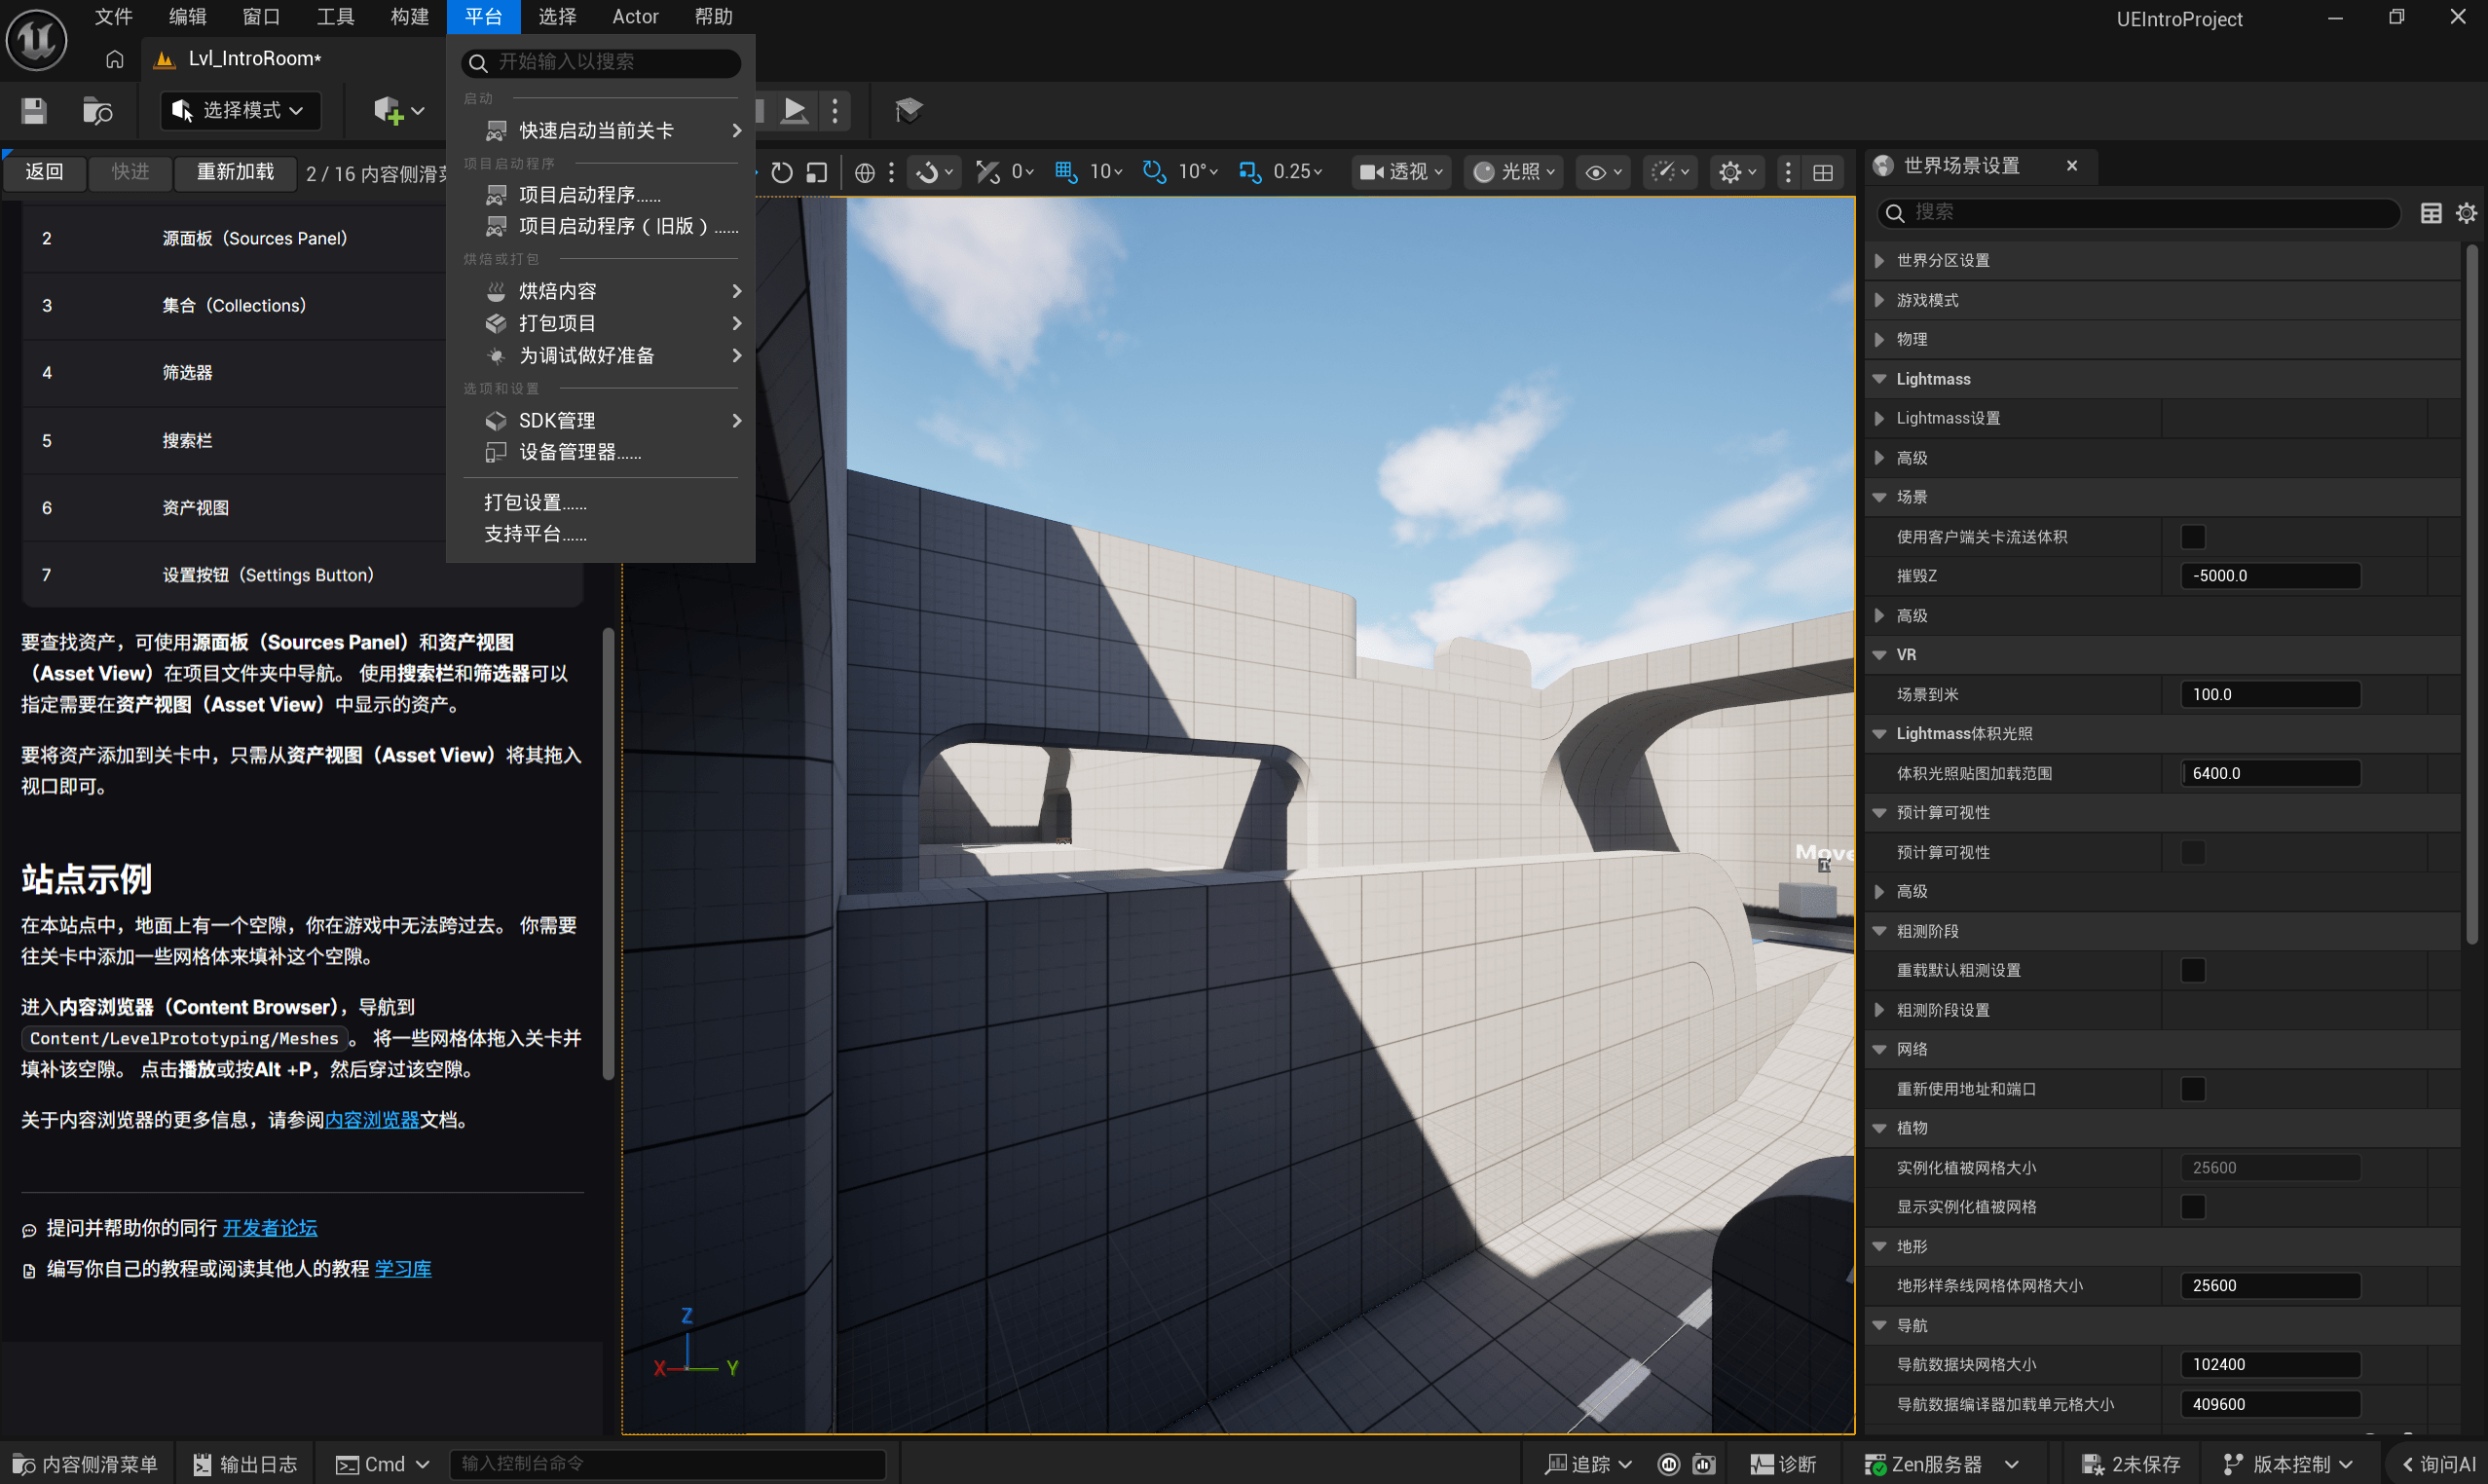
Task: Toggle grid snapping in the viewport toolbar
Action: point(1064,171)
